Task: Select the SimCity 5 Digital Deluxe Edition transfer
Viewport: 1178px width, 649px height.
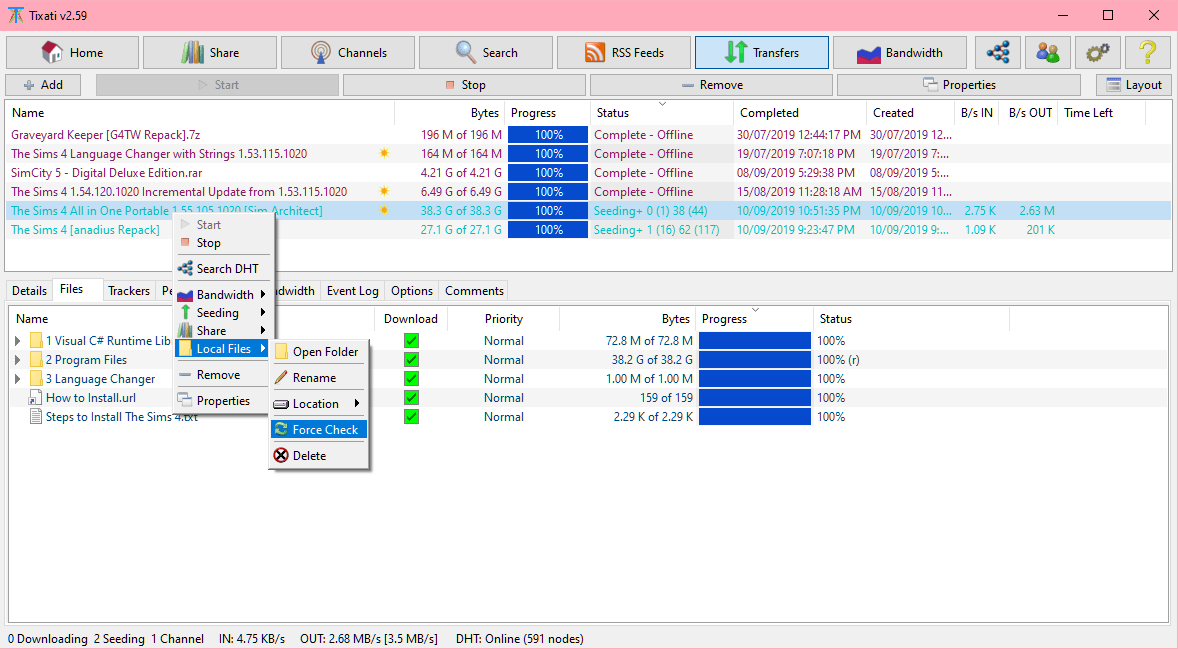Action: [x=107, y=173]
